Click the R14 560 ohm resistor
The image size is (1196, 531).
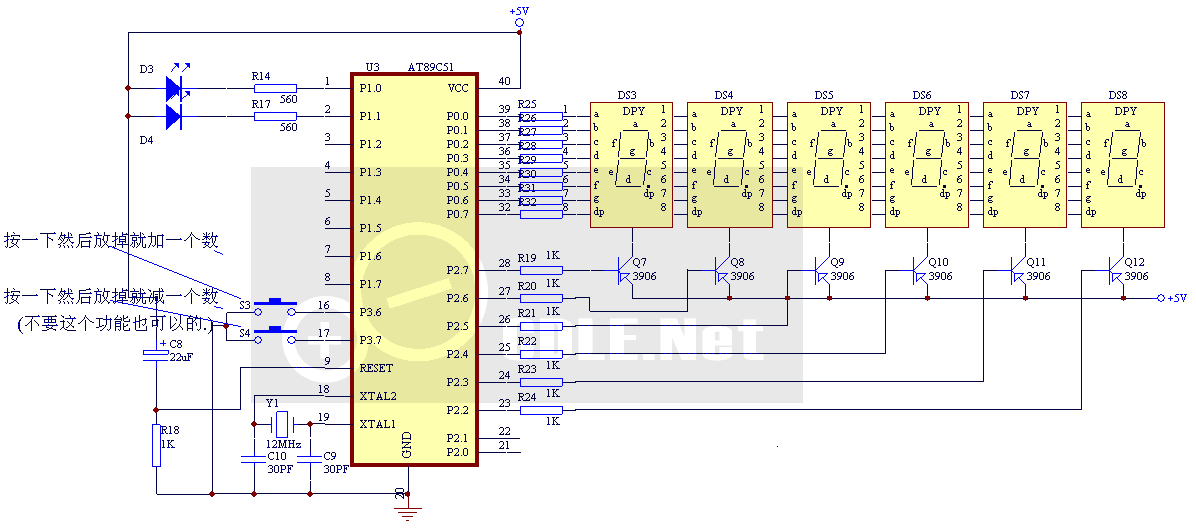[x=276, y=88]
